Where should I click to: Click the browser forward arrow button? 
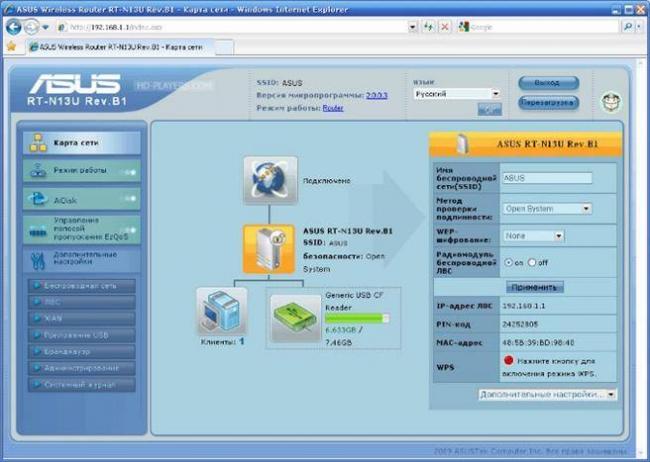[x=31, y=27]
